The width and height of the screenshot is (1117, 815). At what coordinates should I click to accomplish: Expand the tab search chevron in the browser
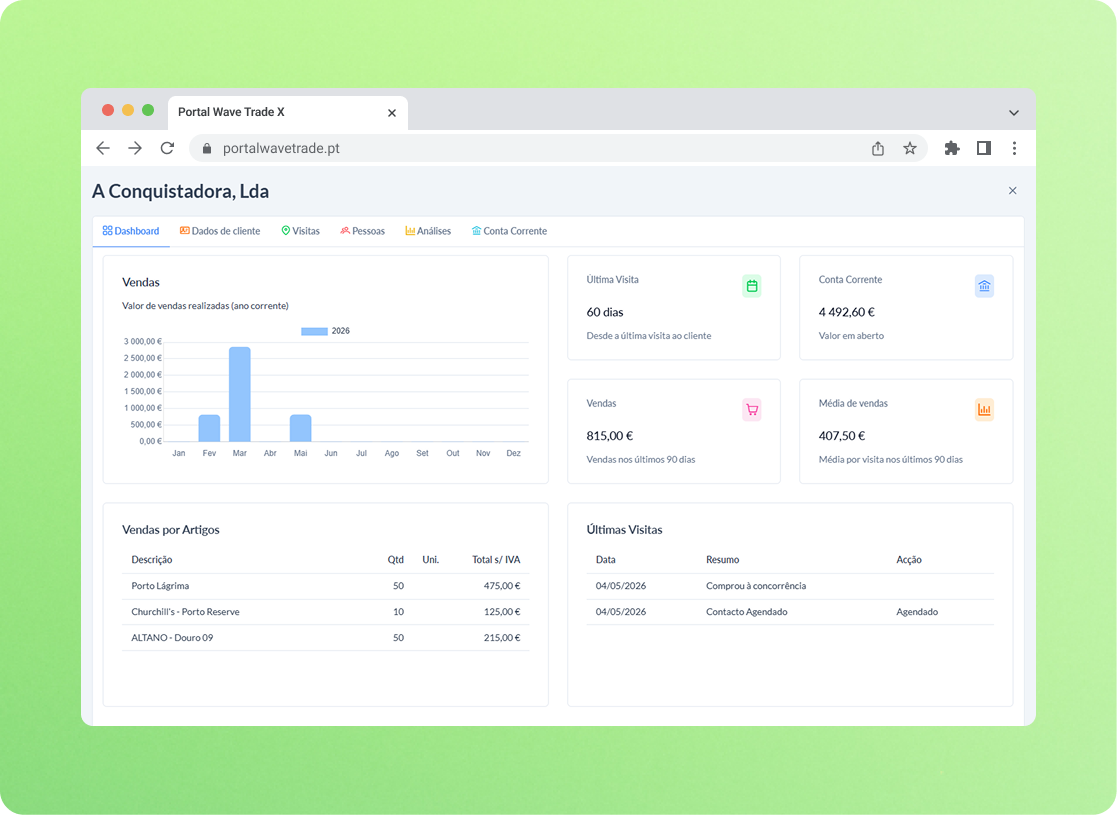click(x=1014, y=113)
